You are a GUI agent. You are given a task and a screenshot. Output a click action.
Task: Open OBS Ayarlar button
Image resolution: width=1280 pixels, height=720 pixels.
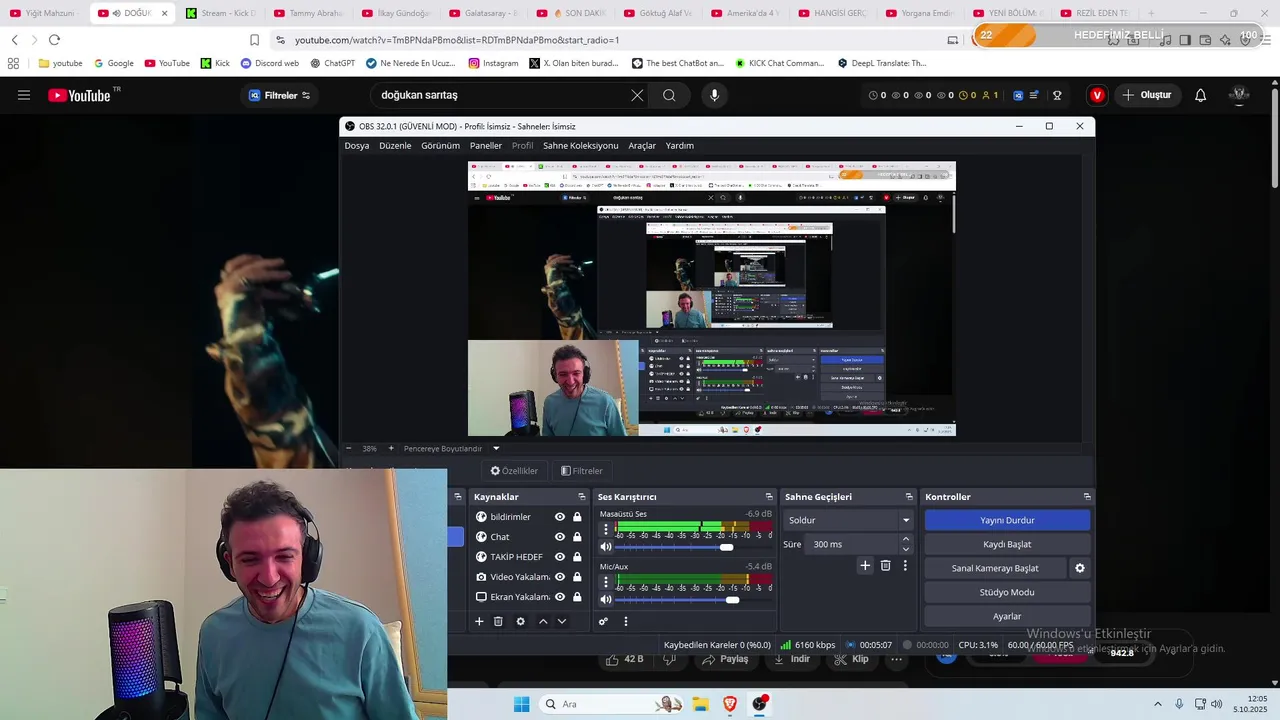coord(1007,616)
